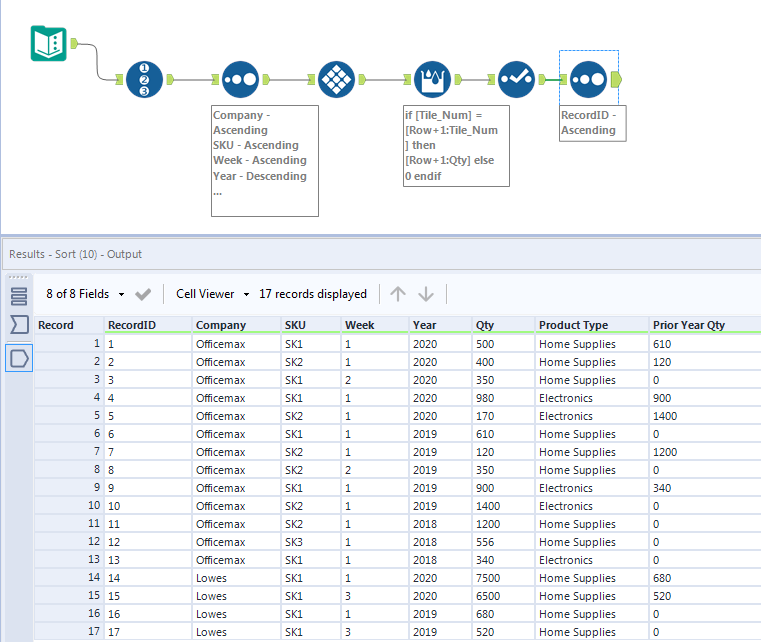Select the Tile tool node
The width and height of the screenshot is (761, 642).
point(337,79)
